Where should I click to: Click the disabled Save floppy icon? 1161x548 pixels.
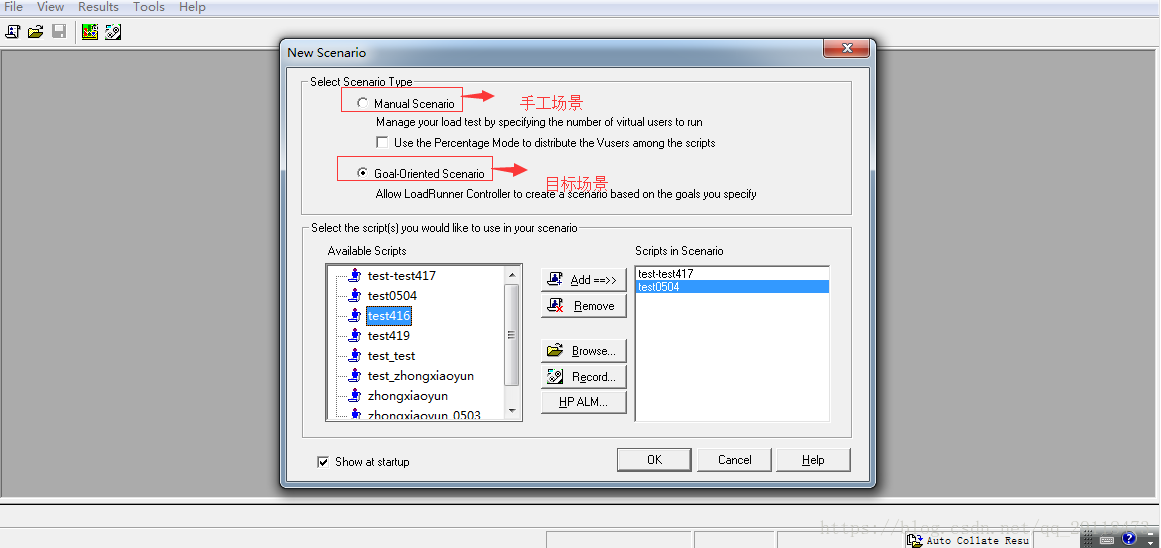[x=59, y=32]
